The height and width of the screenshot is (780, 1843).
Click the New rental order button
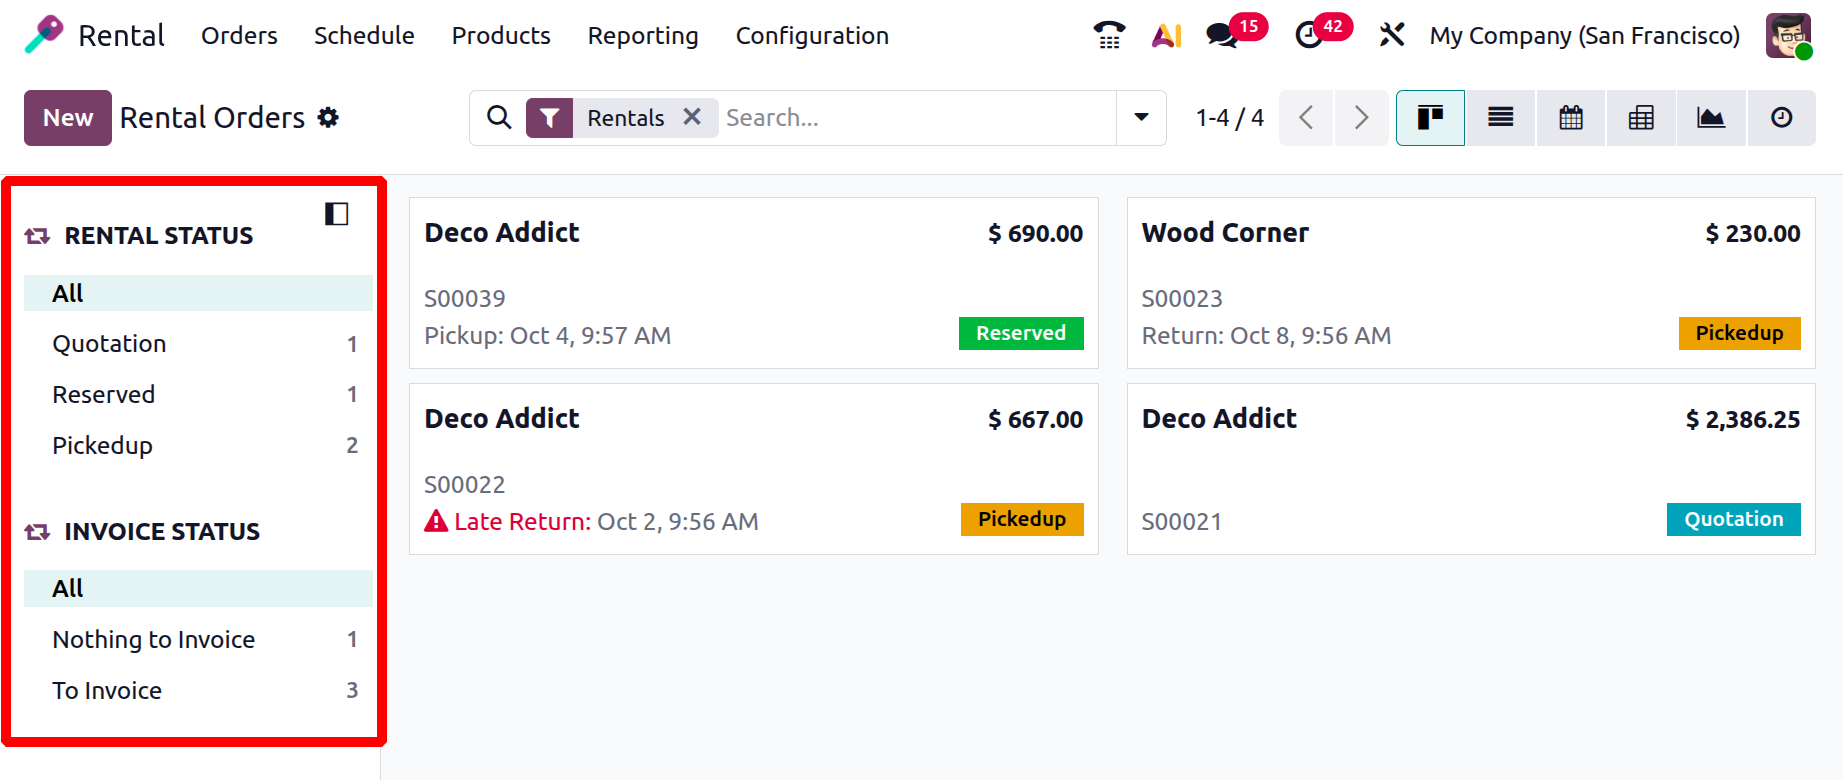tap(68, 118)
